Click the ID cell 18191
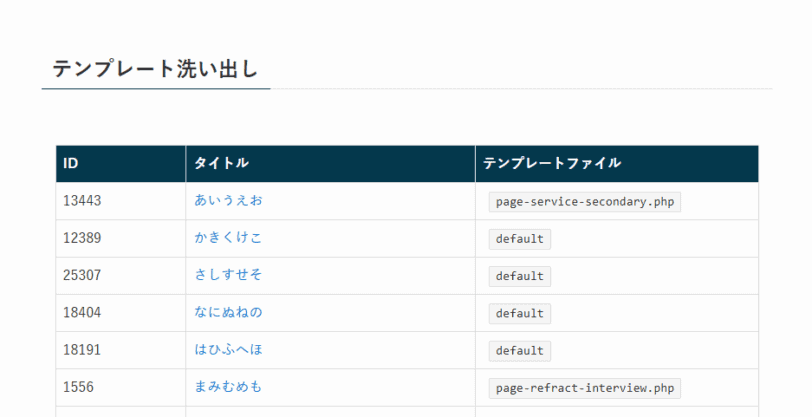Viewport: 812px width, 417px height. pyautogui.click(x=82, y=350)
